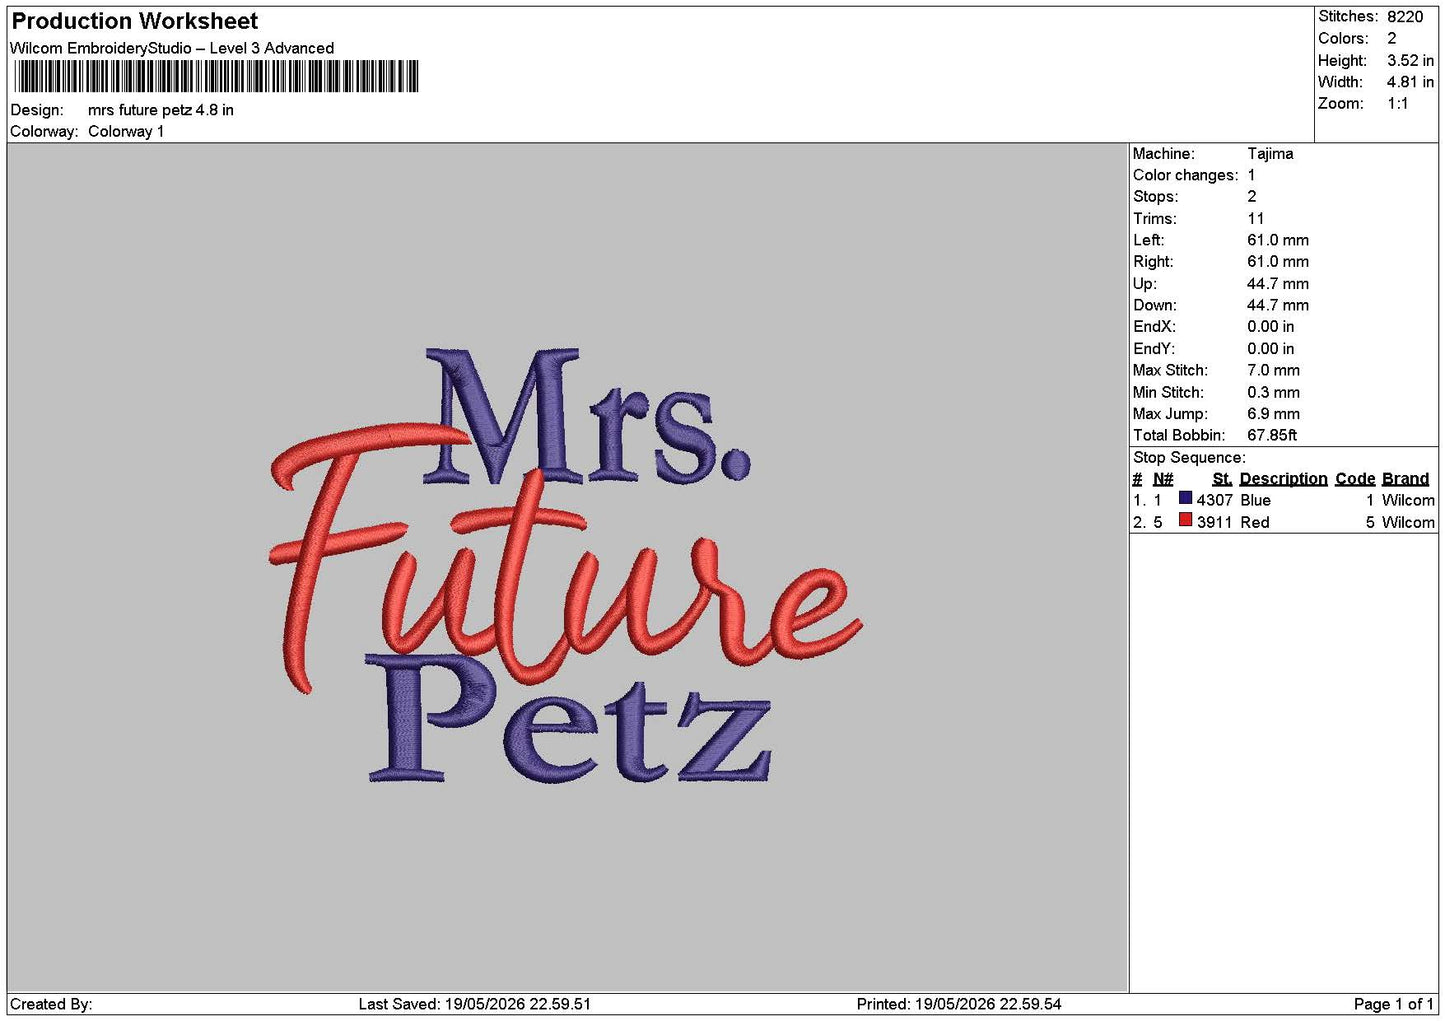
Task: Click the 'Right:' label
Action: click(1153, 262)
